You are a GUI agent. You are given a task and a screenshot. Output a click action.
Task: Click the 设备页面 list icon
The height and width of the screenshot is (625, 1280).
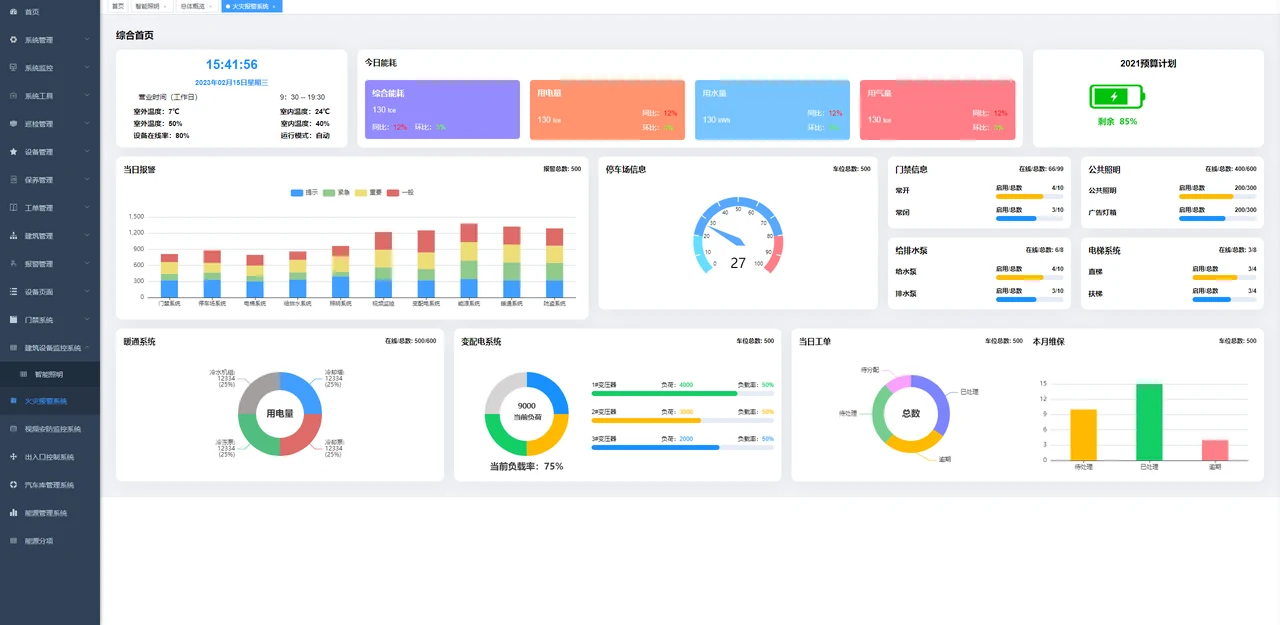(13, 292)
